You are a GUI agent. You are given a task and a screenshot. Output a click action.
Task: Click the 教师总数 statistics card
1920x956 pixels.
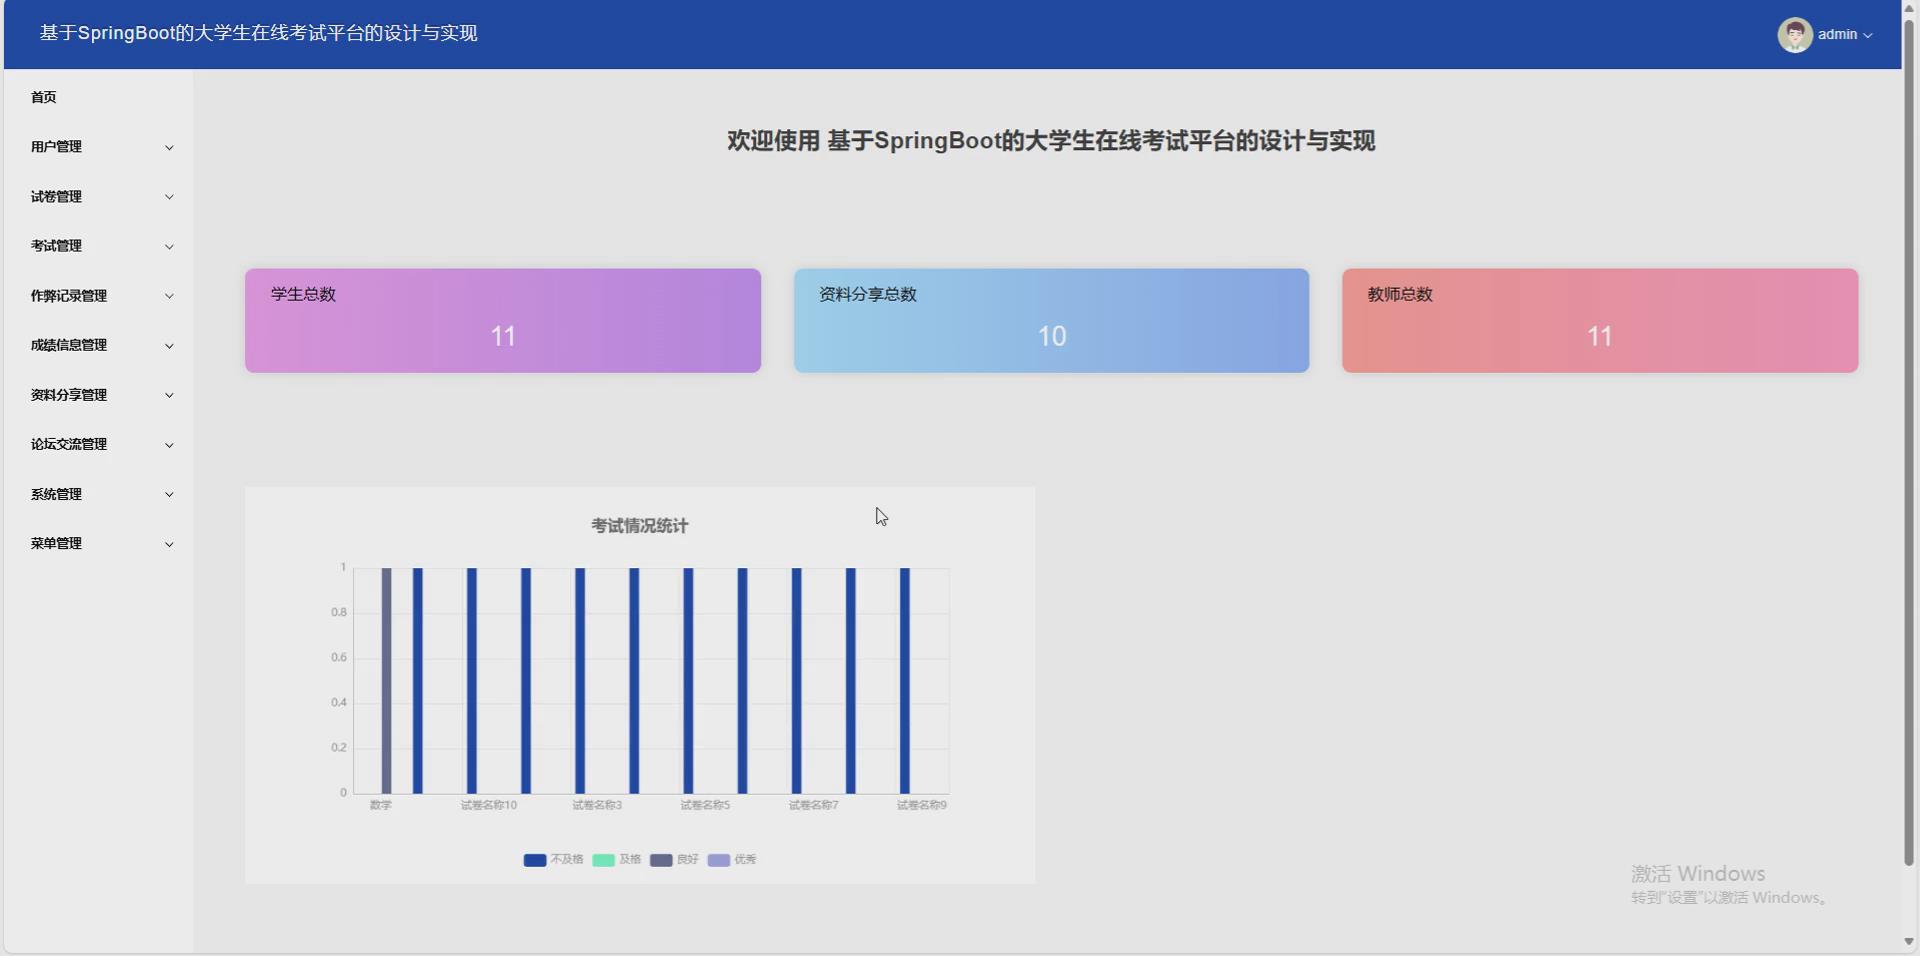point(1600,320)
